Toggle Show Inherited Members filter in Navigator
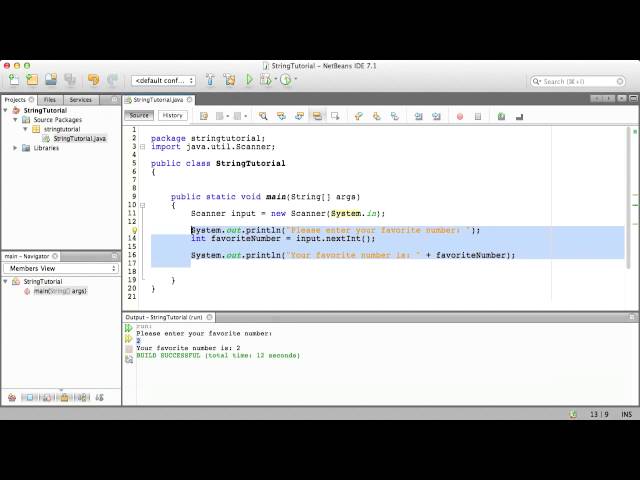Image resolution: width=640 pixels, height=480 pixels. [12, 397]
